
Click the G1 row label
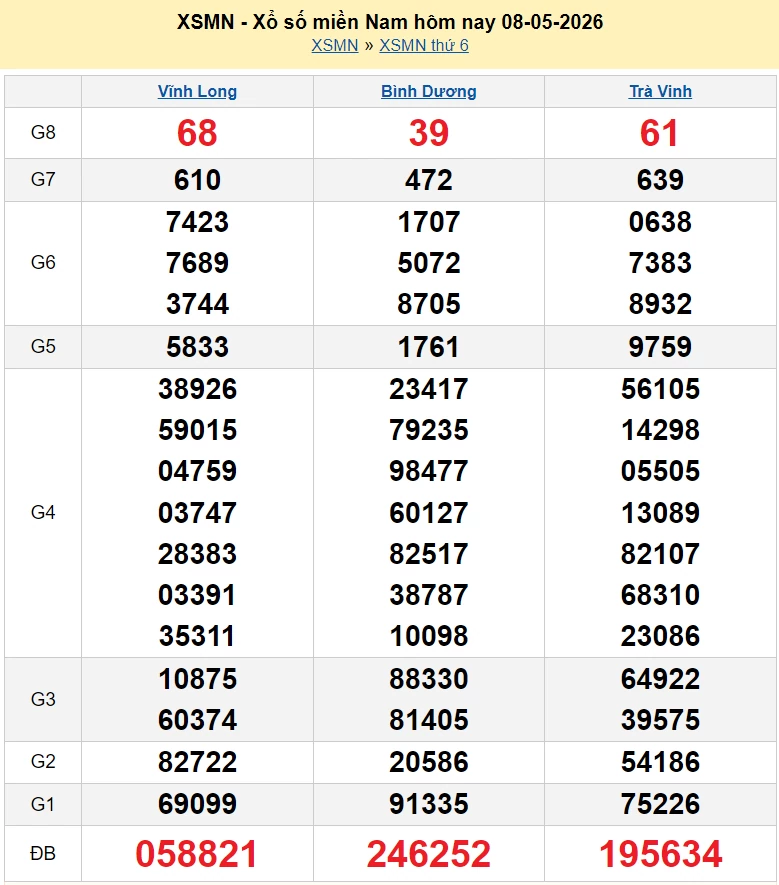[x=43, y=804]
